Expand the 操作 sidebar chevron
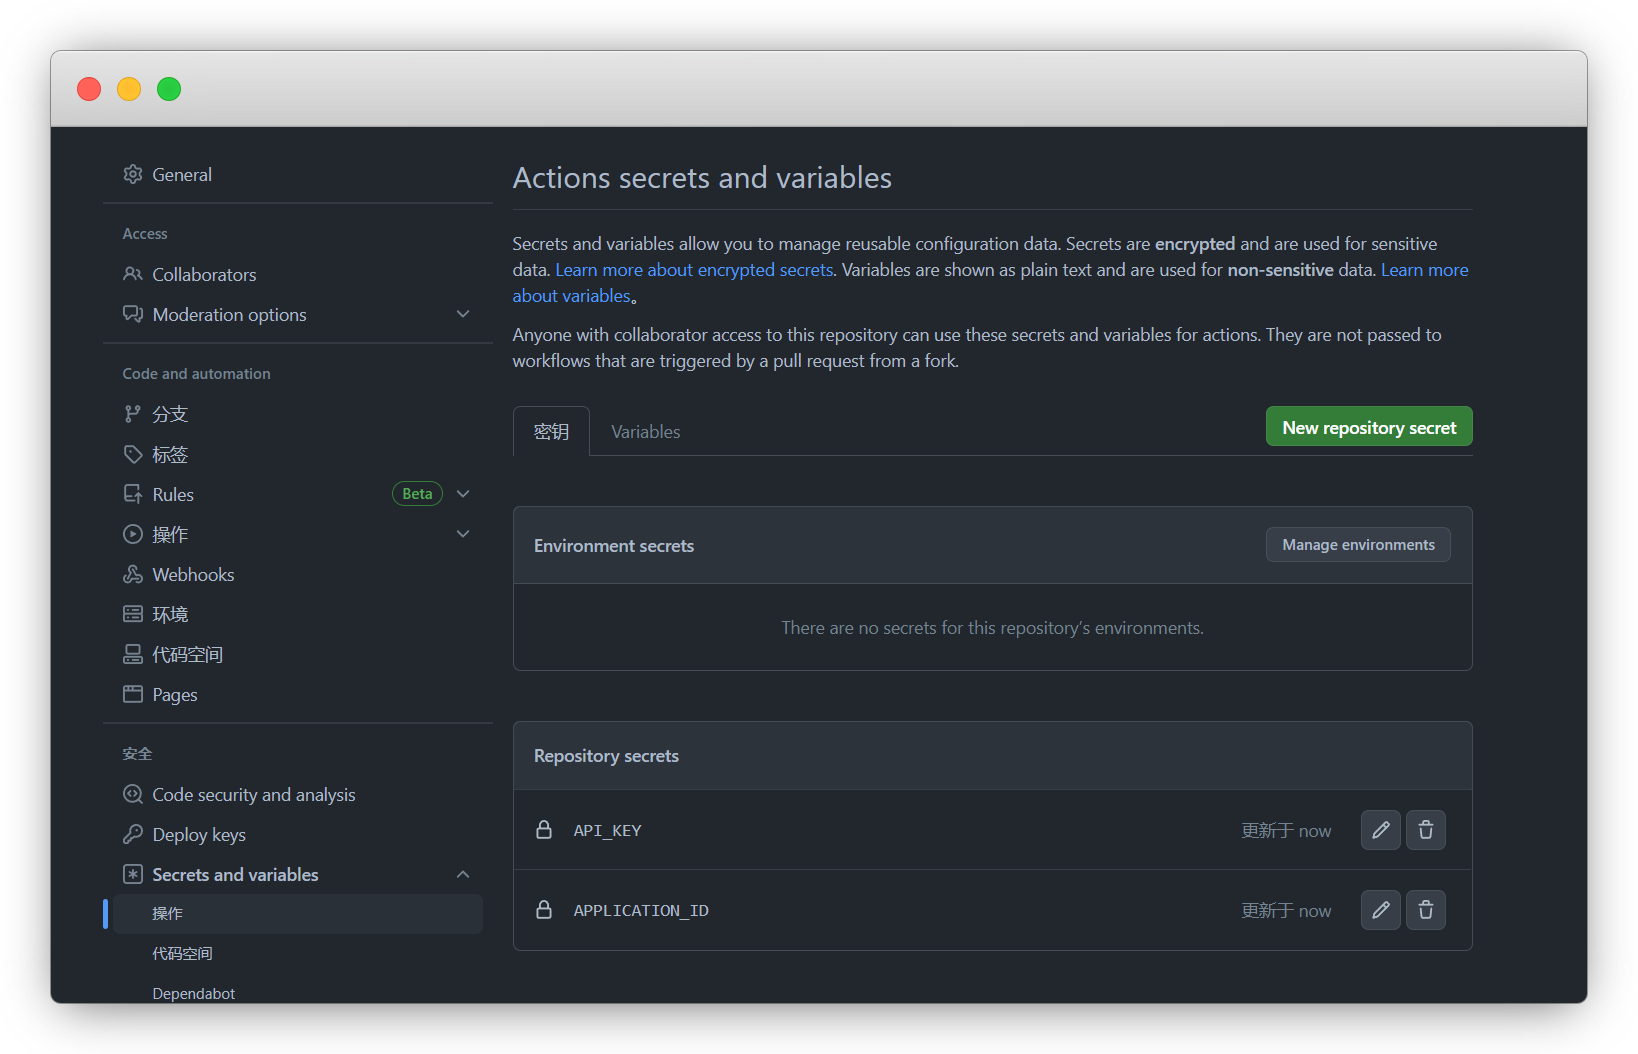The height and width of the screenshot is (1054, 1638). coord(463,533)
